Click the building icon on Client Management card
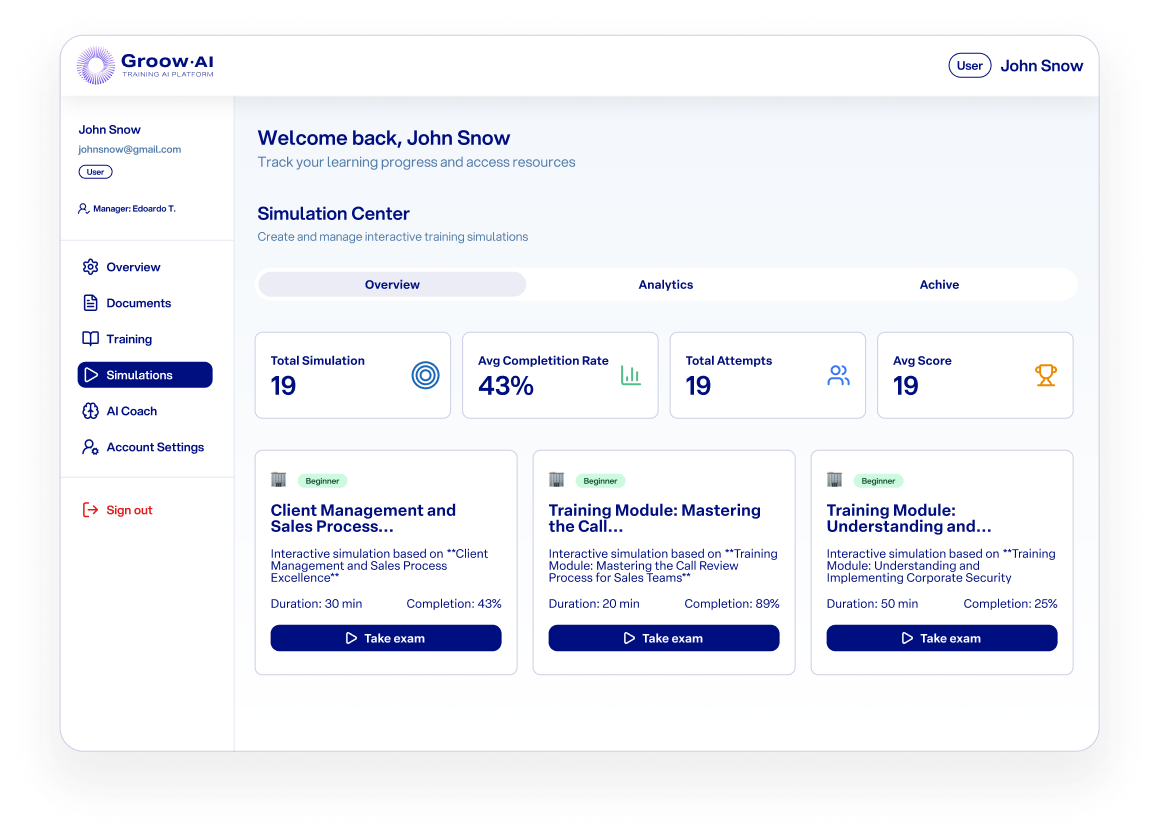The width and height of the screenshot is (1160, 837). [x=279, y=480]
